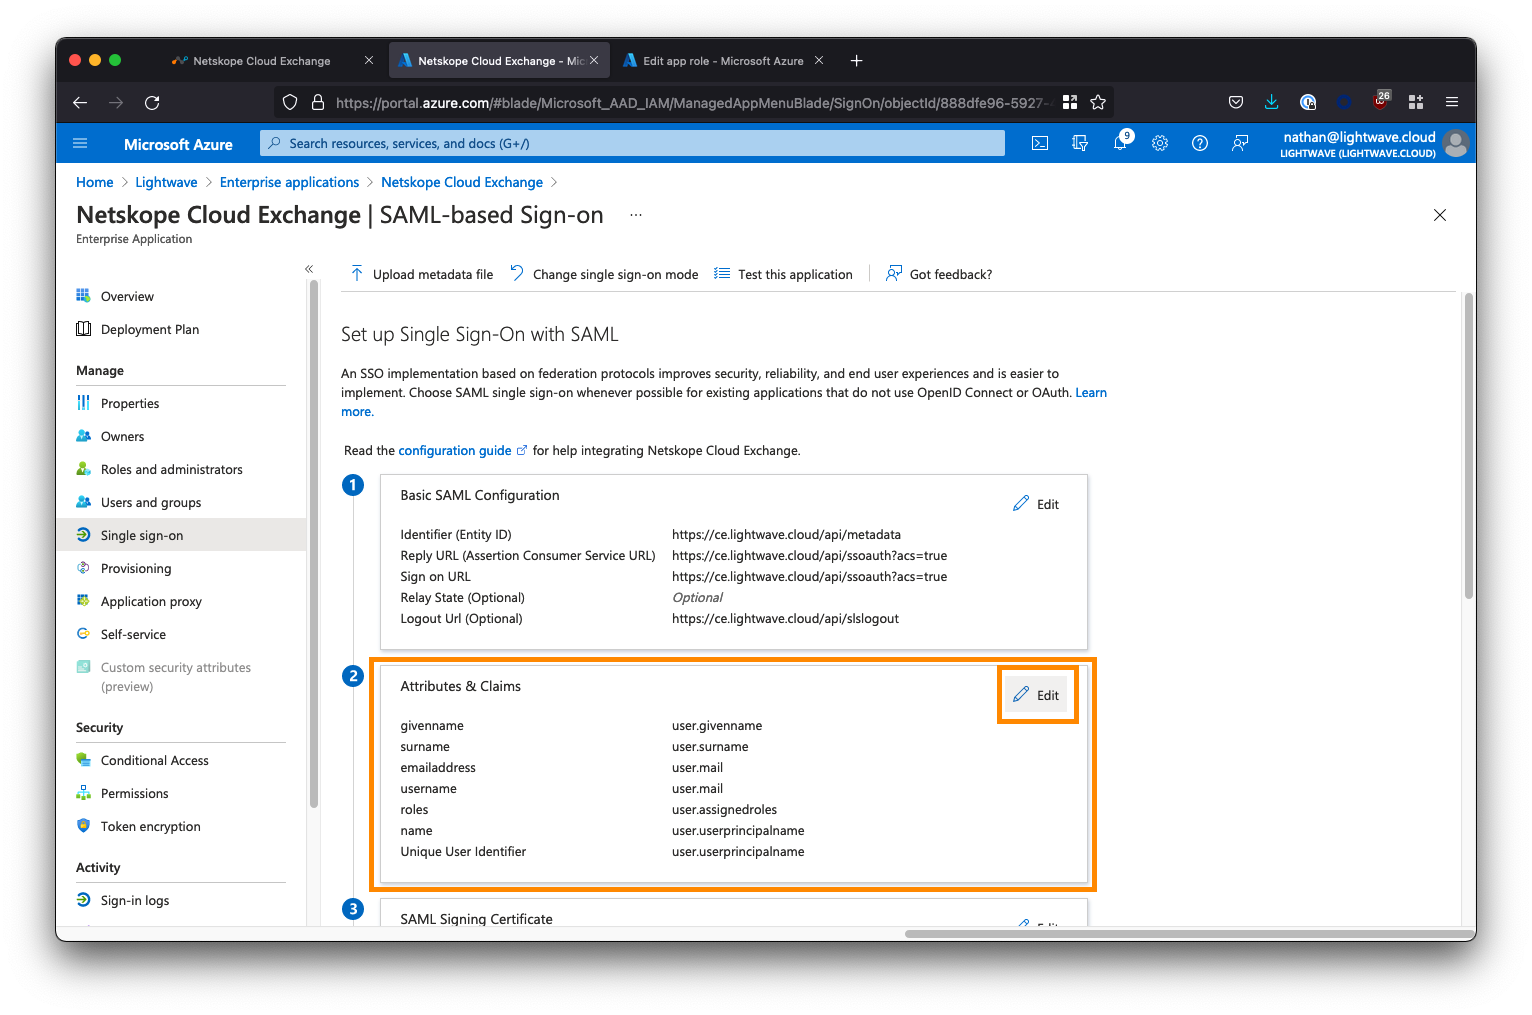Open Azure Cloud Shell icon
Viewport: 1532px width, 1015px height.
(1040, 143)
